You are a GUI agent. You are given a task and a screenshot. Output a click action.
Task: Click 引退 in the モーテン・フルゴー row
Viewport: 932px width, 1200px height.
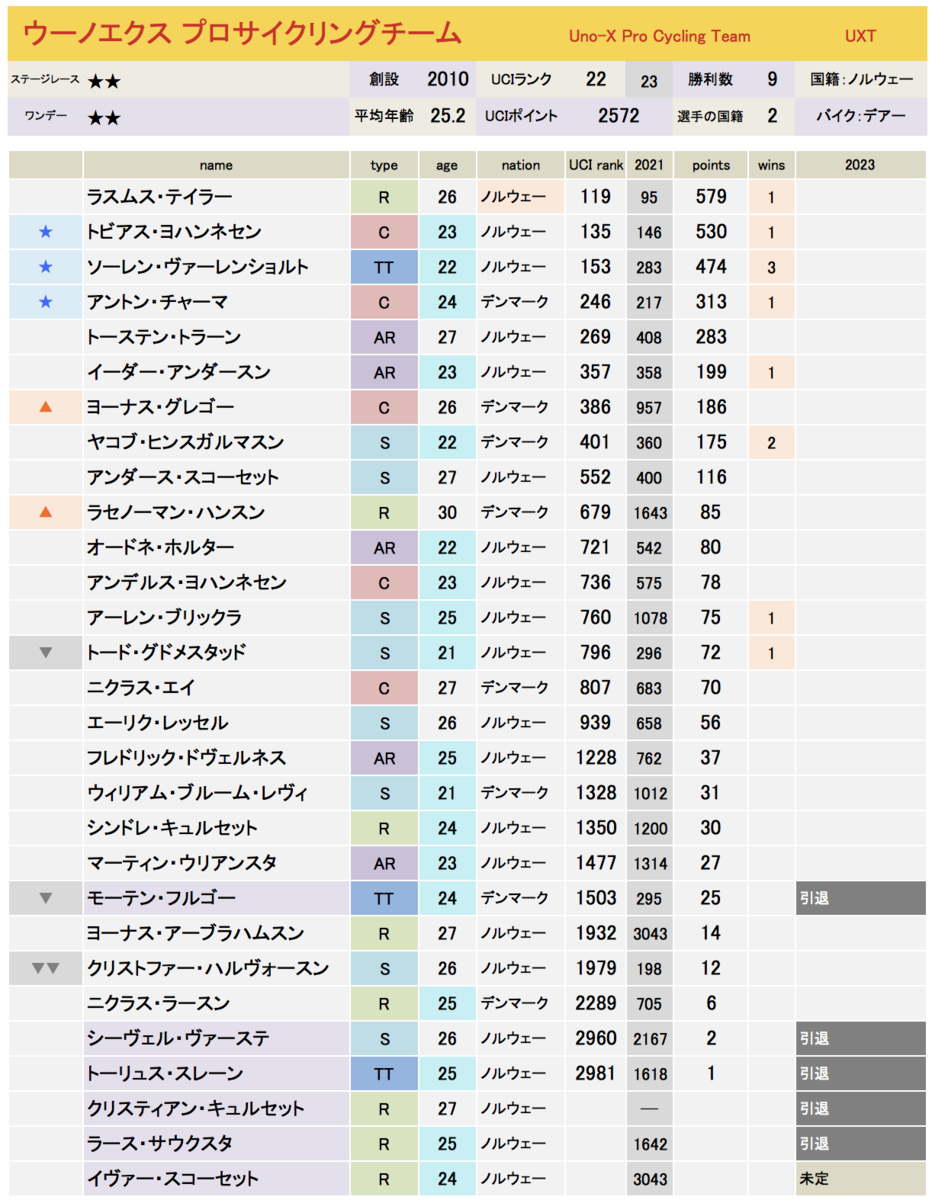point(814,898)
